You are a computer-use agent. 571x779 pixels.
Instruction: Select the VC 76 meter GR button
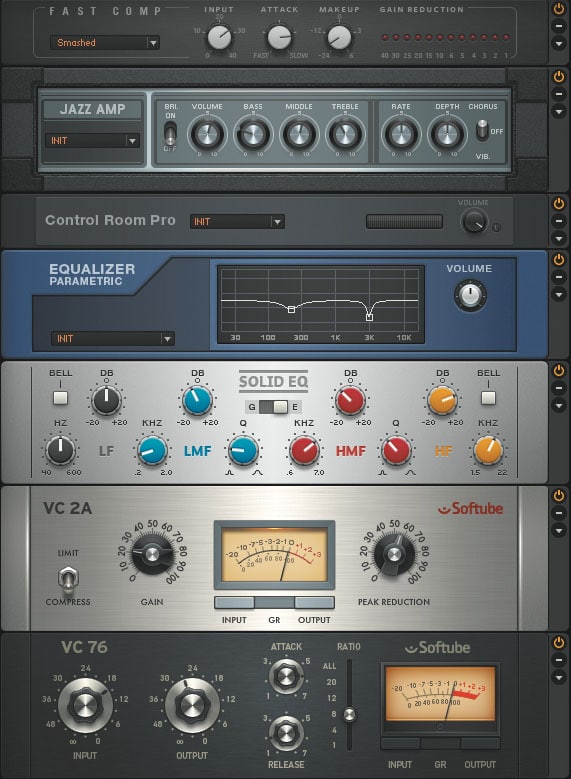click(440, 744)
